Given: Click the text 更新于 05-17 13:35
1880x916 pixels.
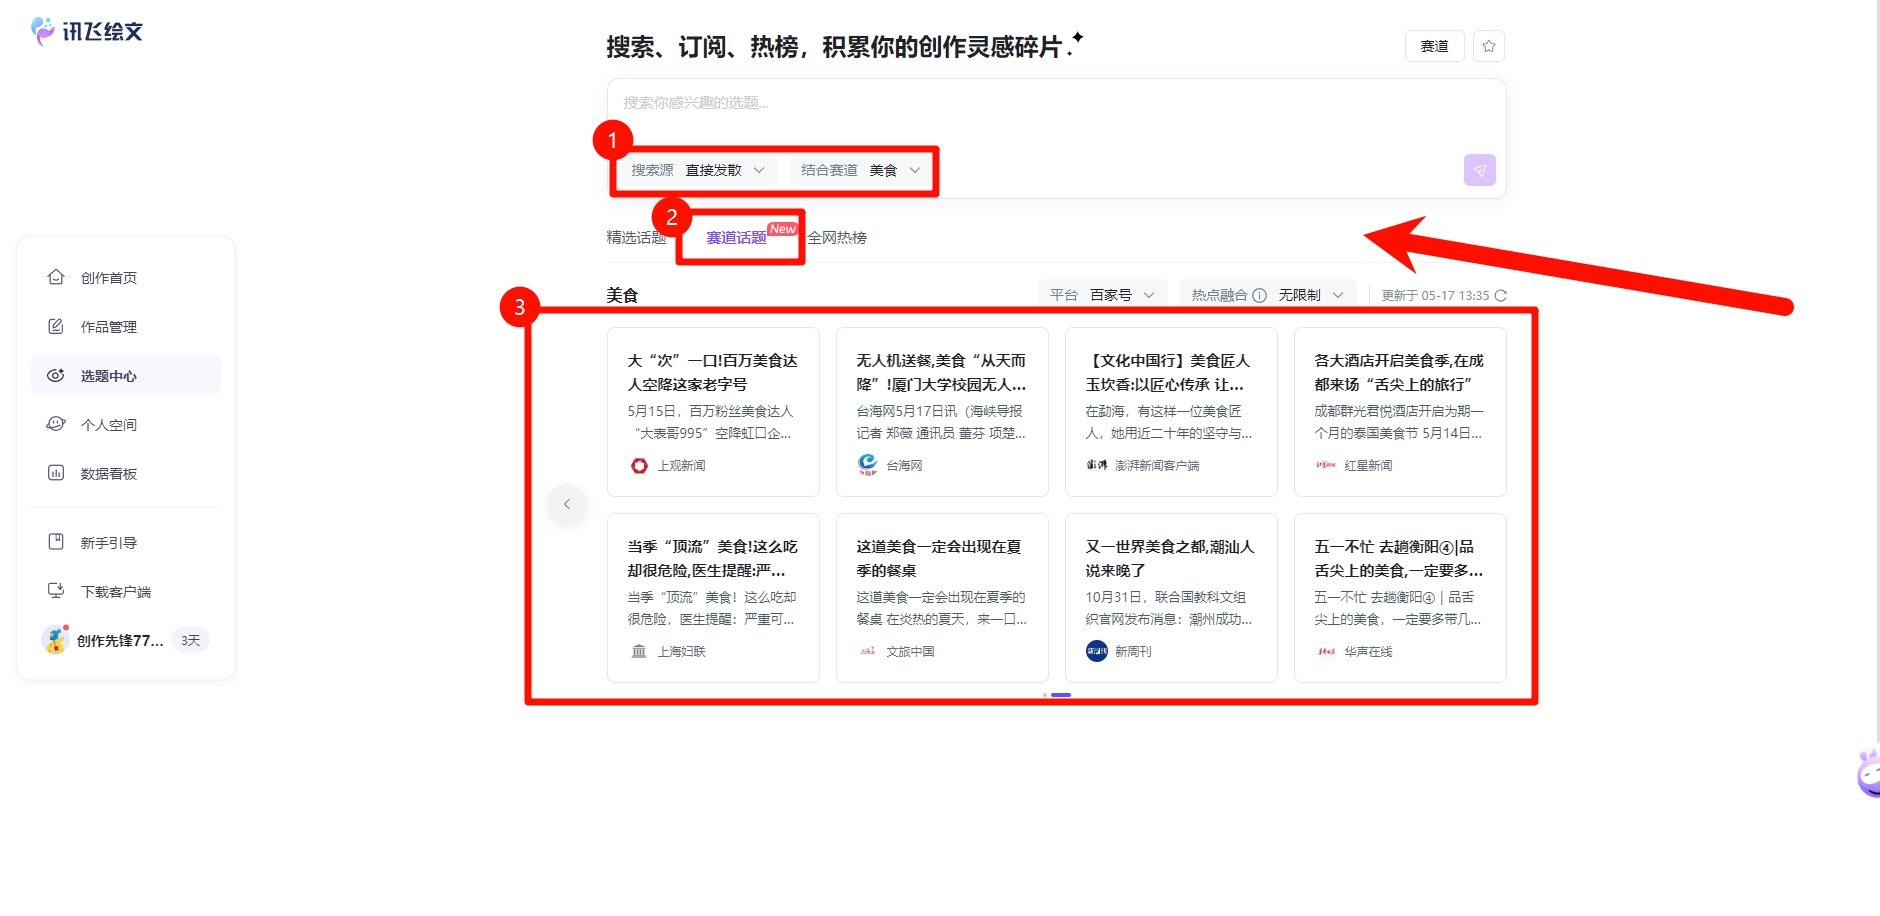Looking at the screenshot, I should coord(1435,295).
